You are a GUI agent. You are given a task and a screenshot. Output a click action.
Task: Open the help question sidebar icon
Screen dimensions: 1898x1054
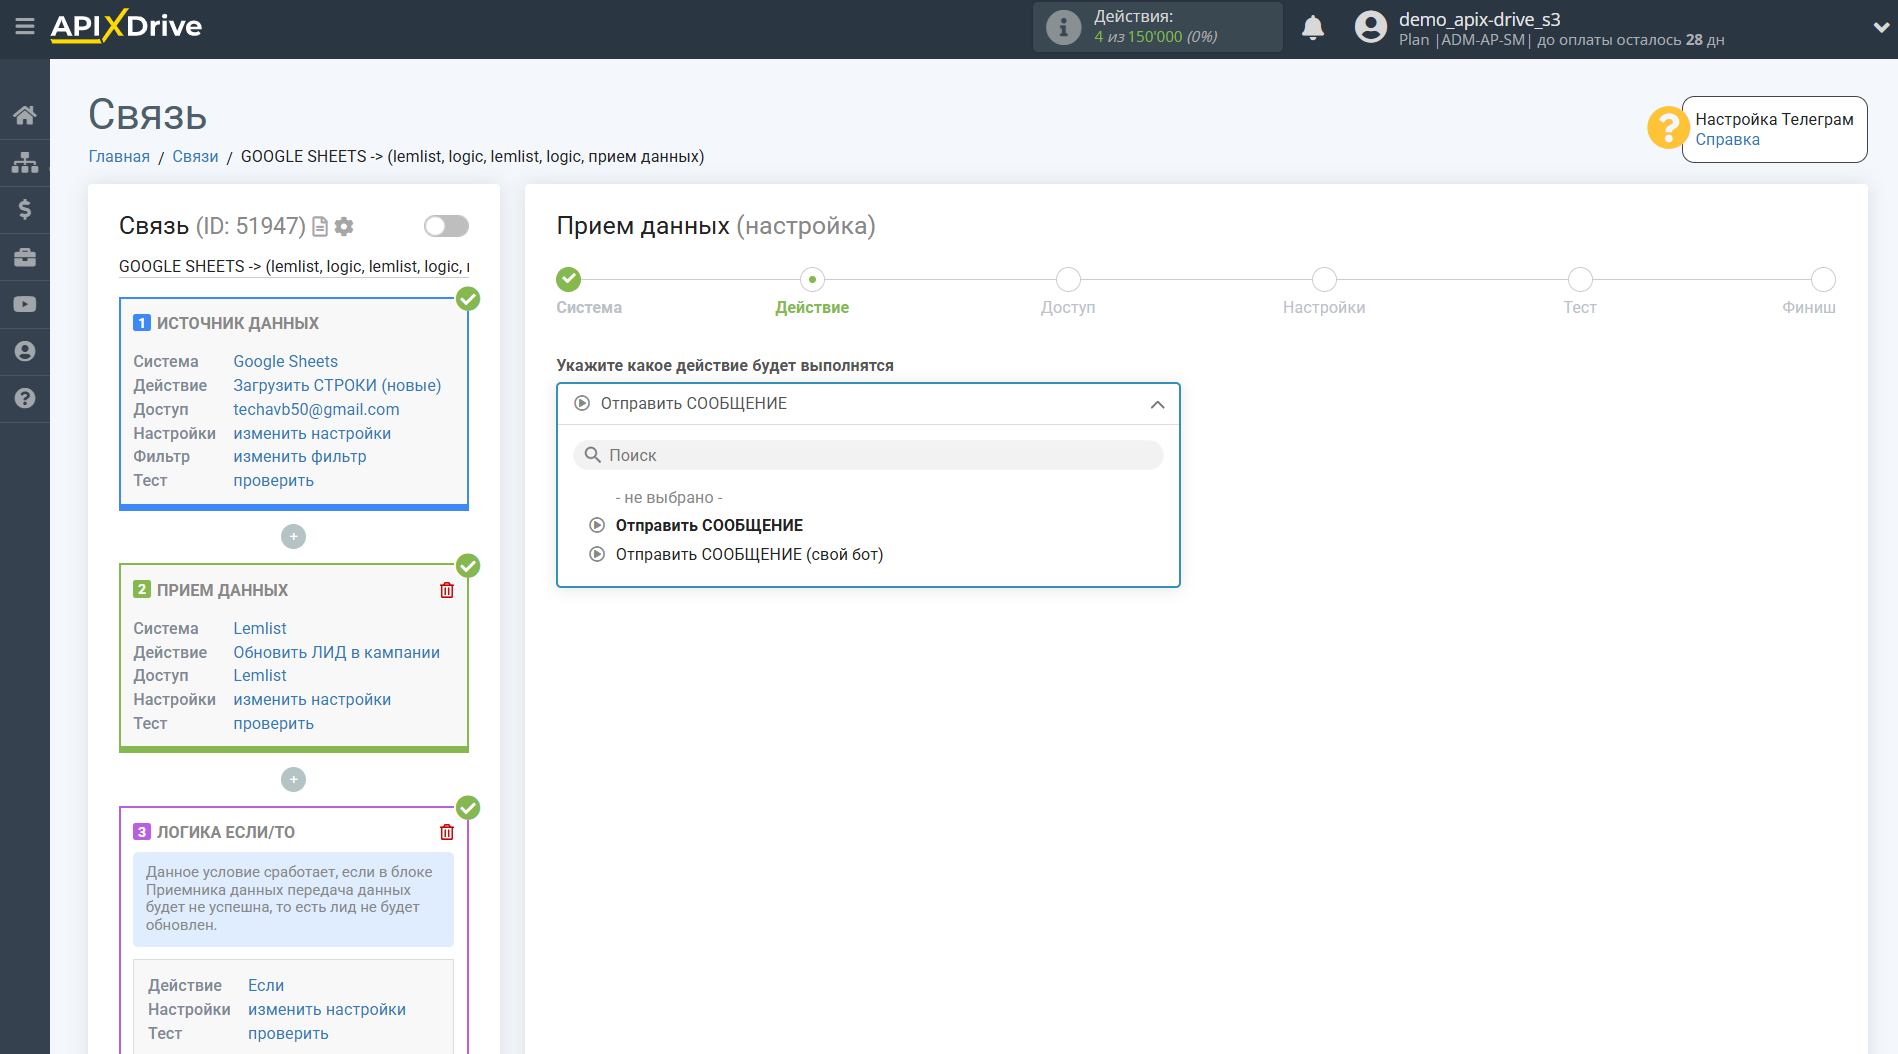click(25, 398)
